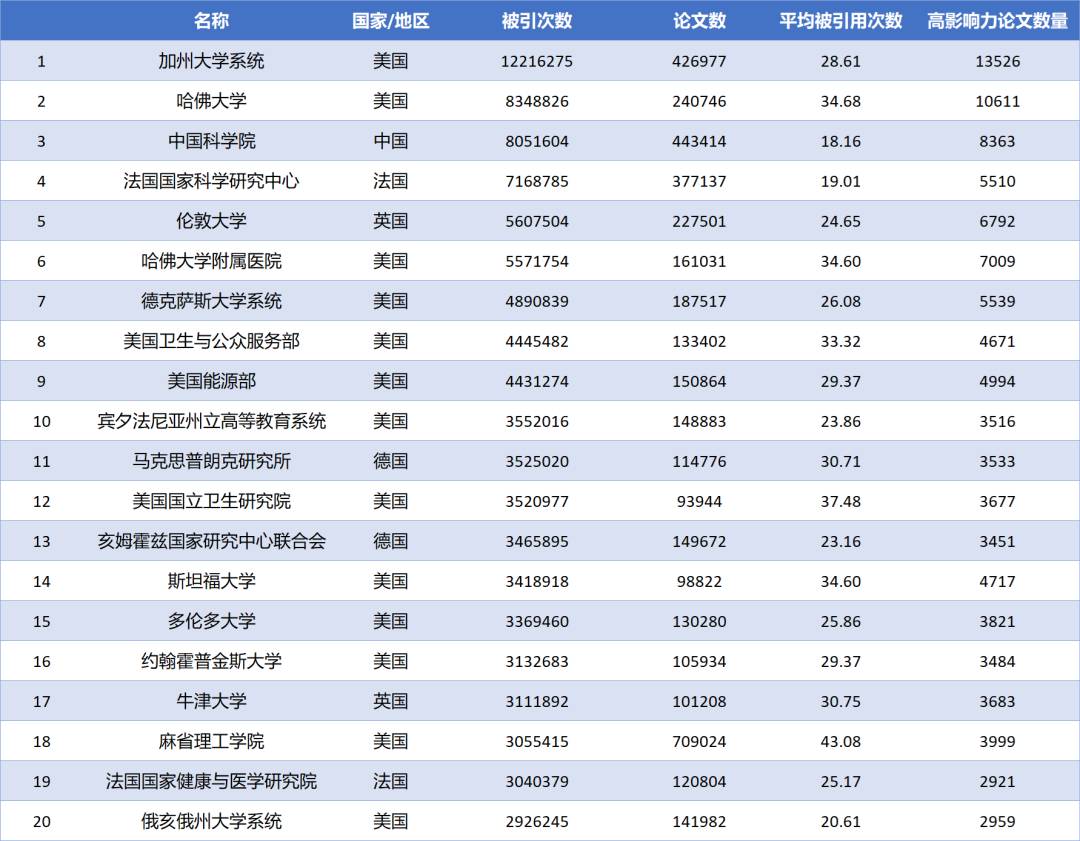The image size is (1080, 841).
Task: Click the 名称 column header
Action: click(x=213, y=18)
